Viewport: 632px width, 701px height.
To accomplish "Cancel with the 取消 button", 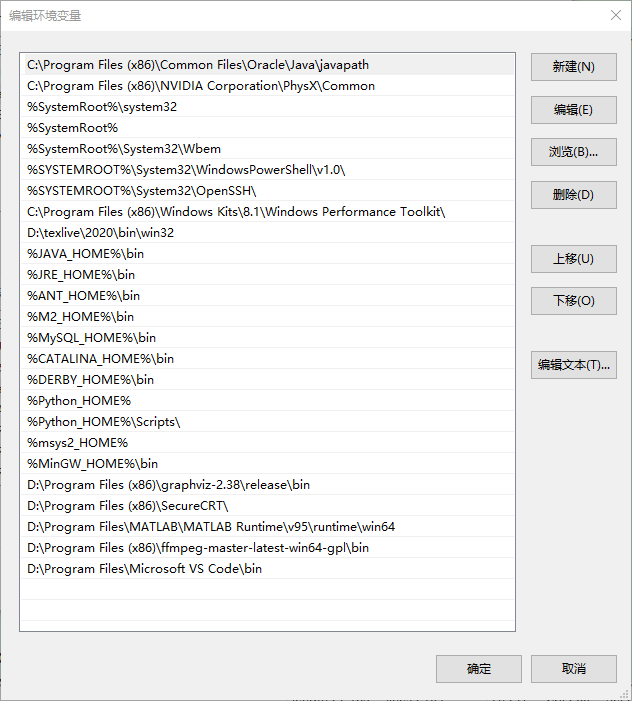I will pos(573,669).
